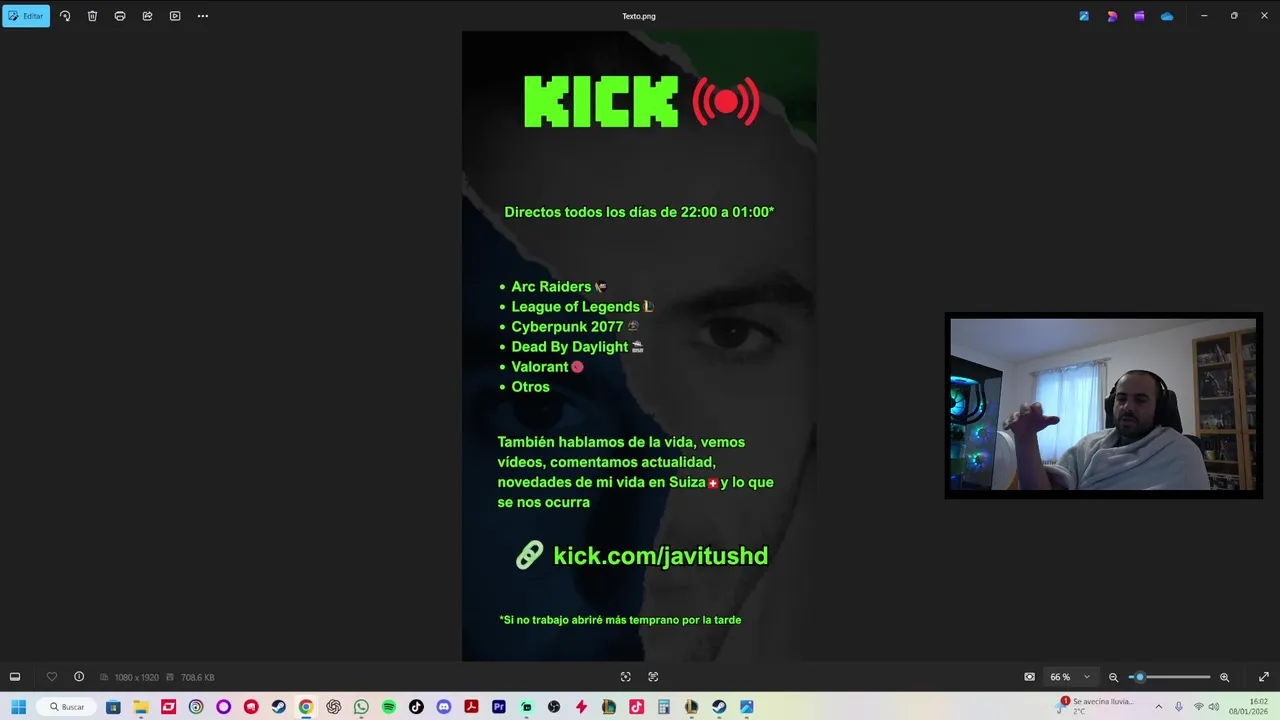Open Google Chrome from the taskbar
This screenshot has width=1280, height=720.
coord(306,707)
